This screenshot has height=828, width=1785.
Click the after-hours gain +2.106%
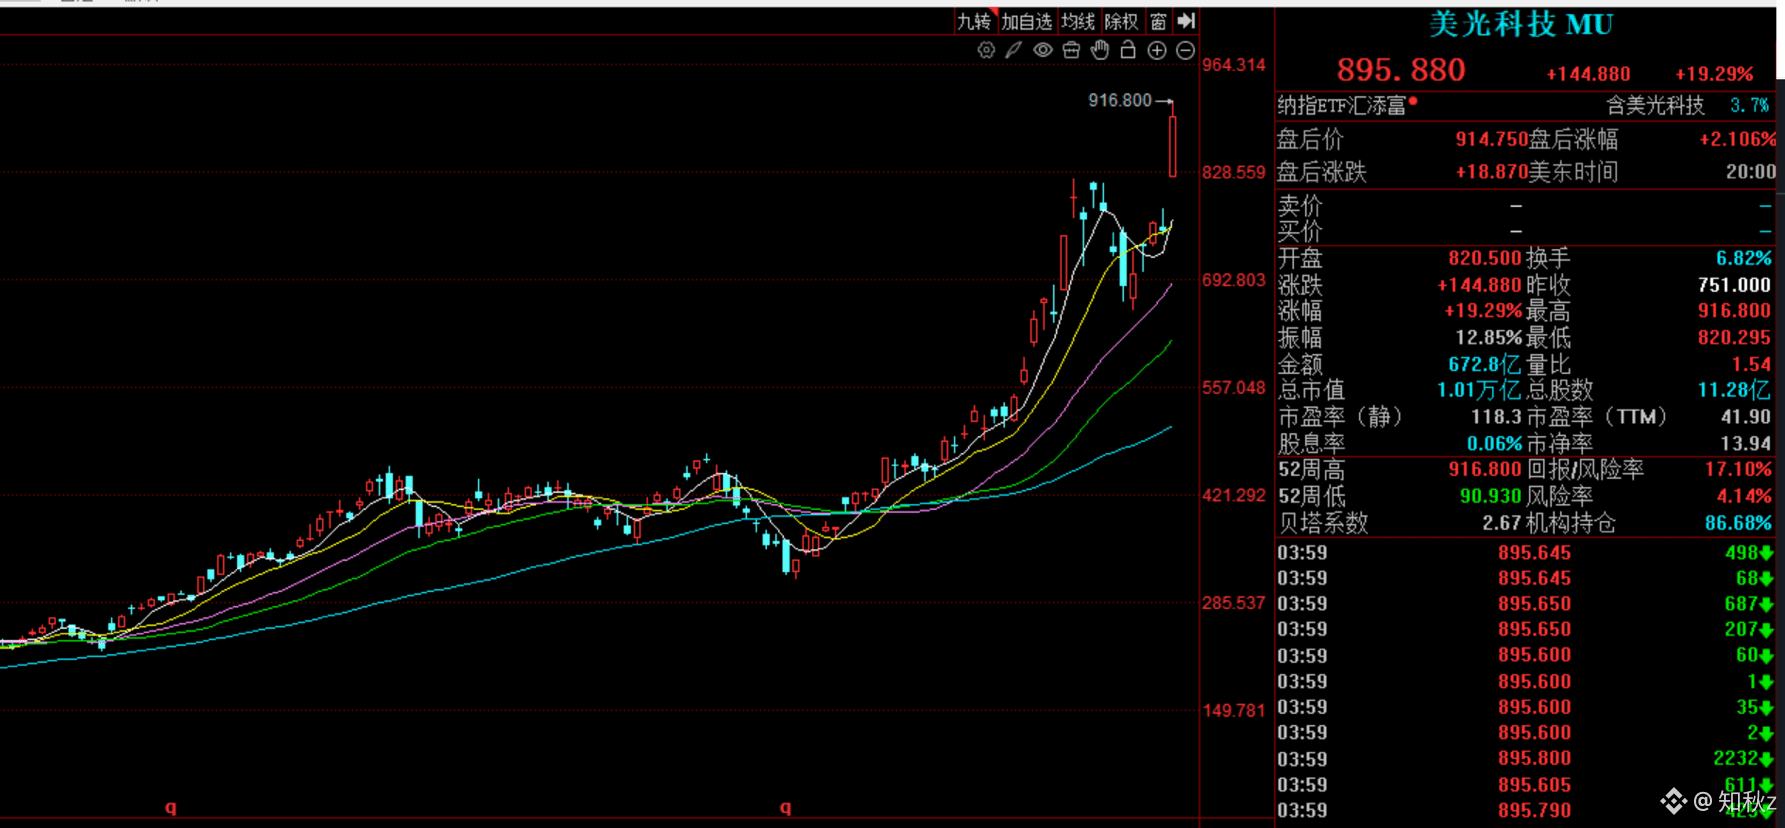click(1738, 140)
